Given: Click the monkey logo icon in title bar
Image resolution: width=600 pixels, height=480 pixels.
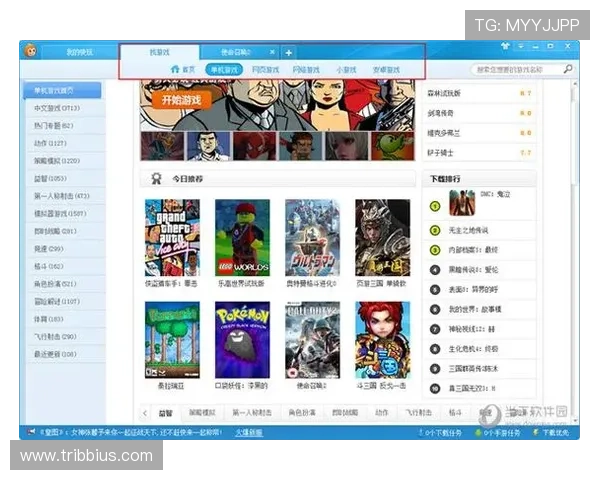Looking at the screenshot, I should tap(32, 51).
